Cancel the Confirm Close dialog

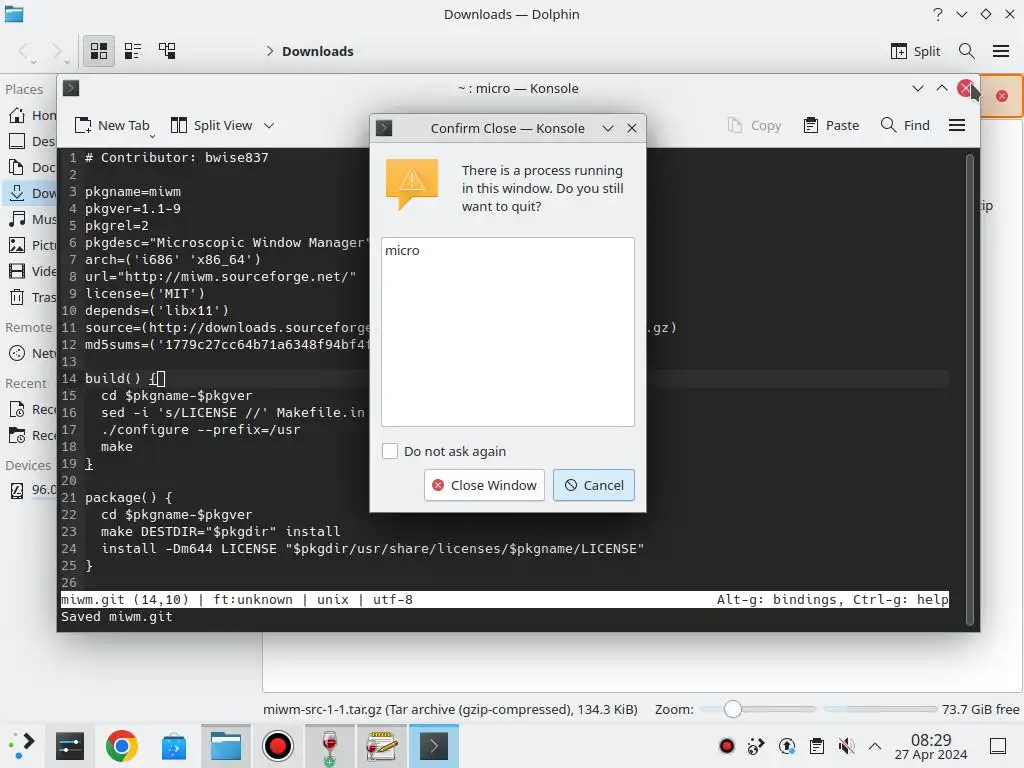594,485
